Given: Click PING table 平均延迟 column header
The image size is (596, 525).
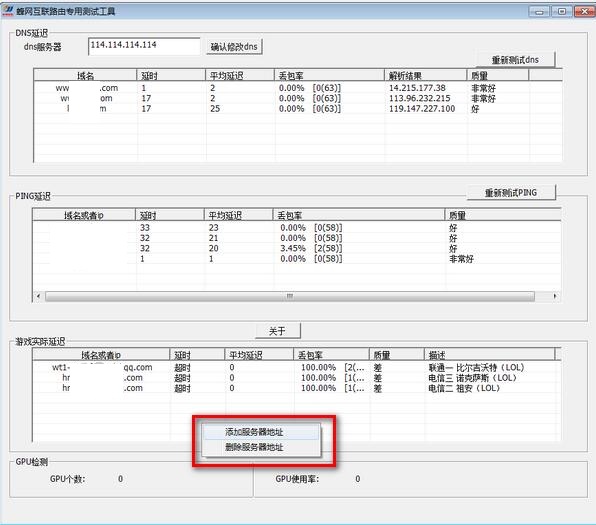Looking at the screenshot, I should [238, 216].
